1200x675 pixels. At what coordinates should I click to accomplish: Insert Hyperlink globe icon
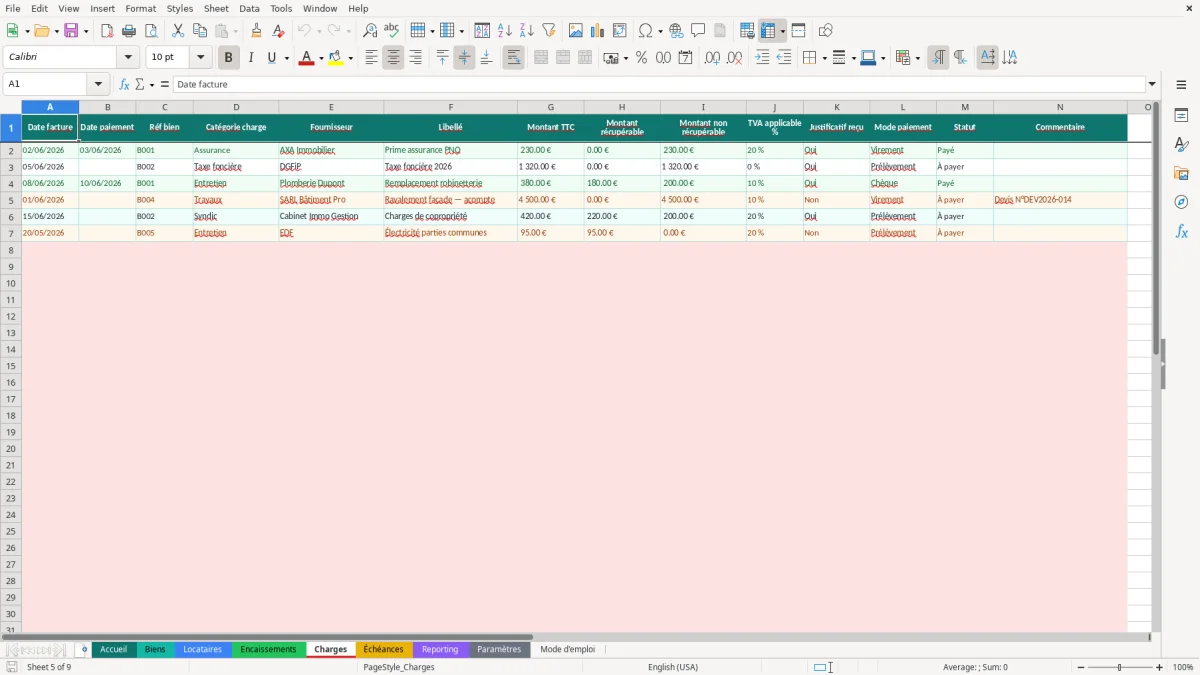click(x=676, y=31)
